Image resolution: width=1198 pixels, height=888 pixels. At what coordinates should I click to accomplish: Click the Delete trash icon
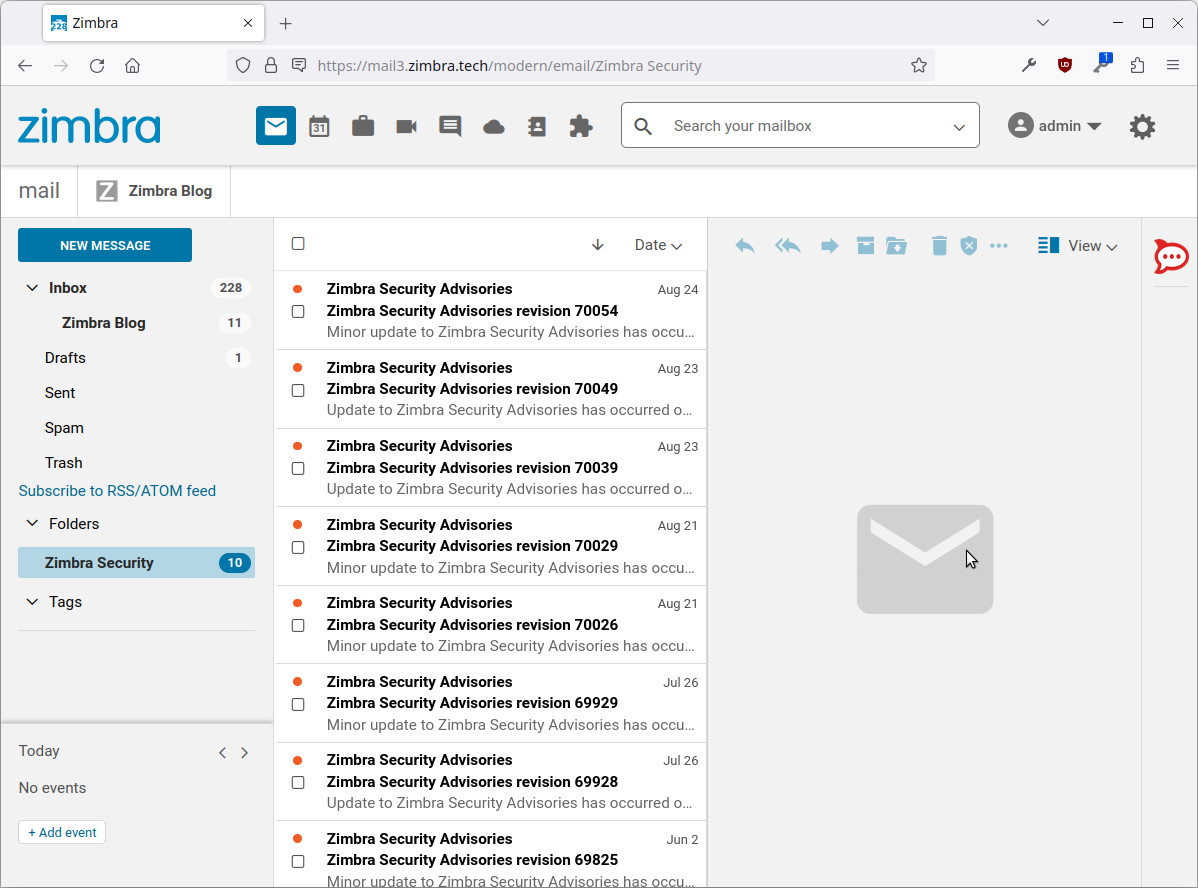tap(939, 245)
